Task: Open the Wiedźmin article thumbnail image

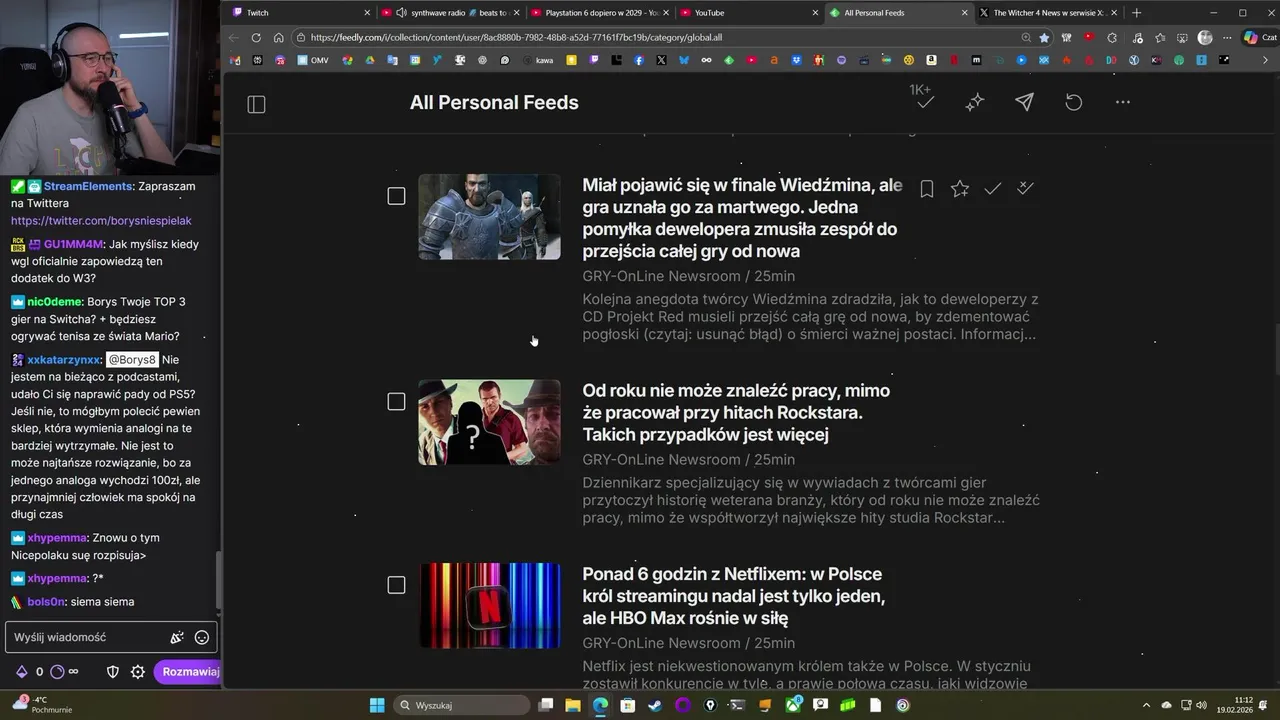Action: click(489, 217)
